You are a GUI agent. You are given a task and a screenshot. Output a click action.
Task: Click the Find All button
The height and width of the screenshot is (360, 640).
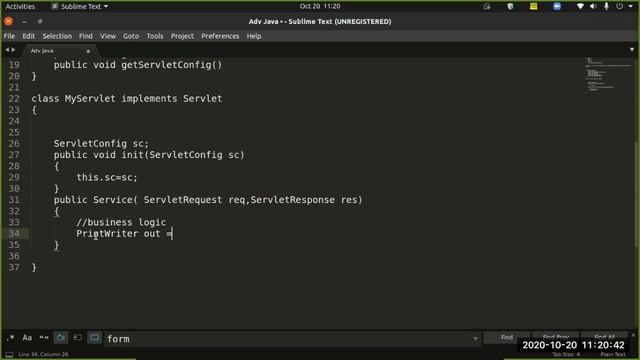tap(604, 338)
